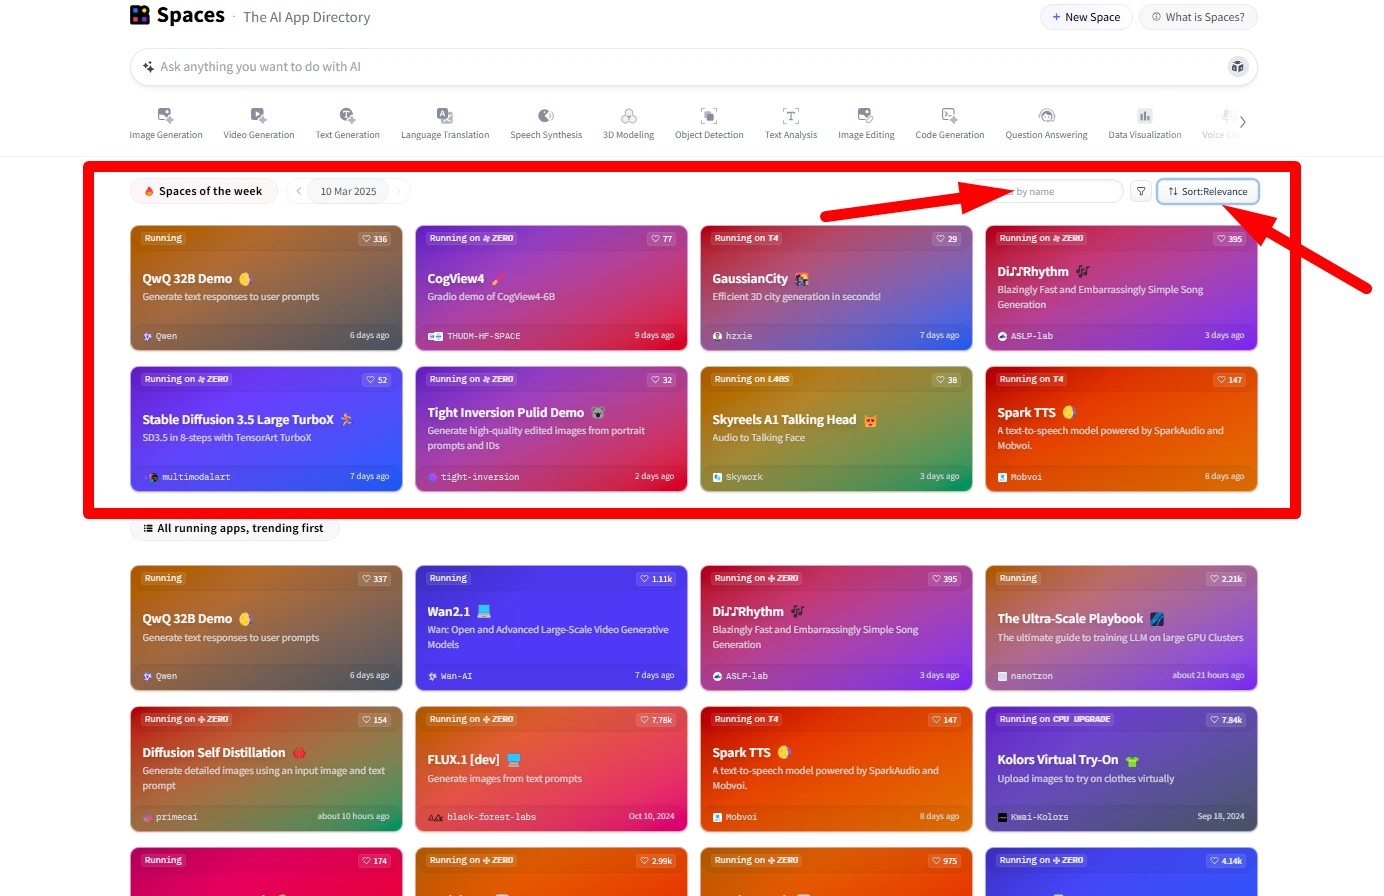Viewport: 1384px width, 896px height.
Task: Click 'Generate images from text prompts' text
Action: tap(504, 779)
